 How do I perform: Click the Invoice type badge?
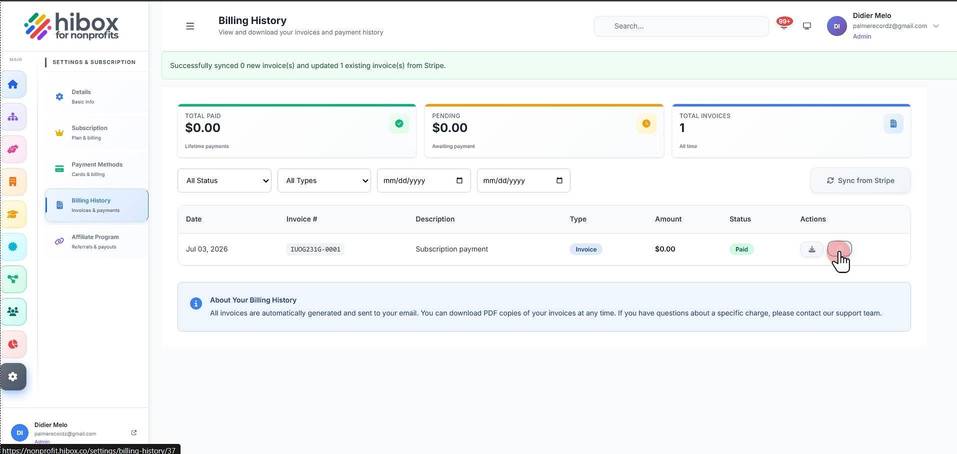[x=586, y=250]
